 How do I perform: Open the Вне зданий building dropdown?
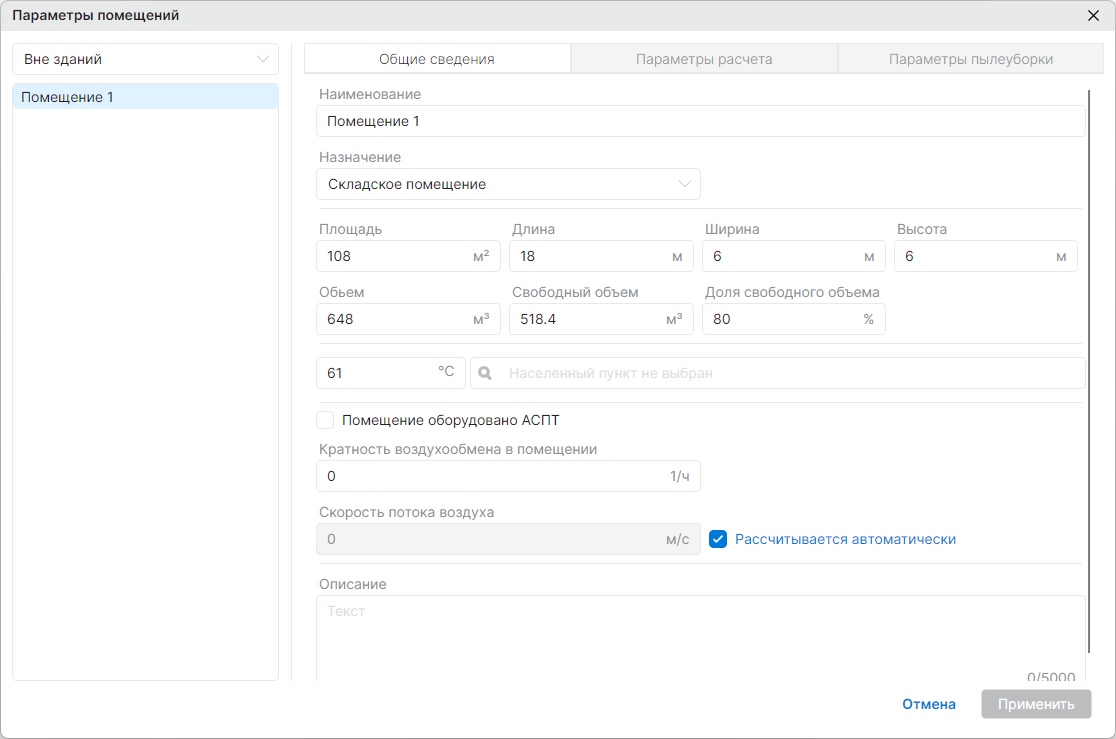coord(145,59)
